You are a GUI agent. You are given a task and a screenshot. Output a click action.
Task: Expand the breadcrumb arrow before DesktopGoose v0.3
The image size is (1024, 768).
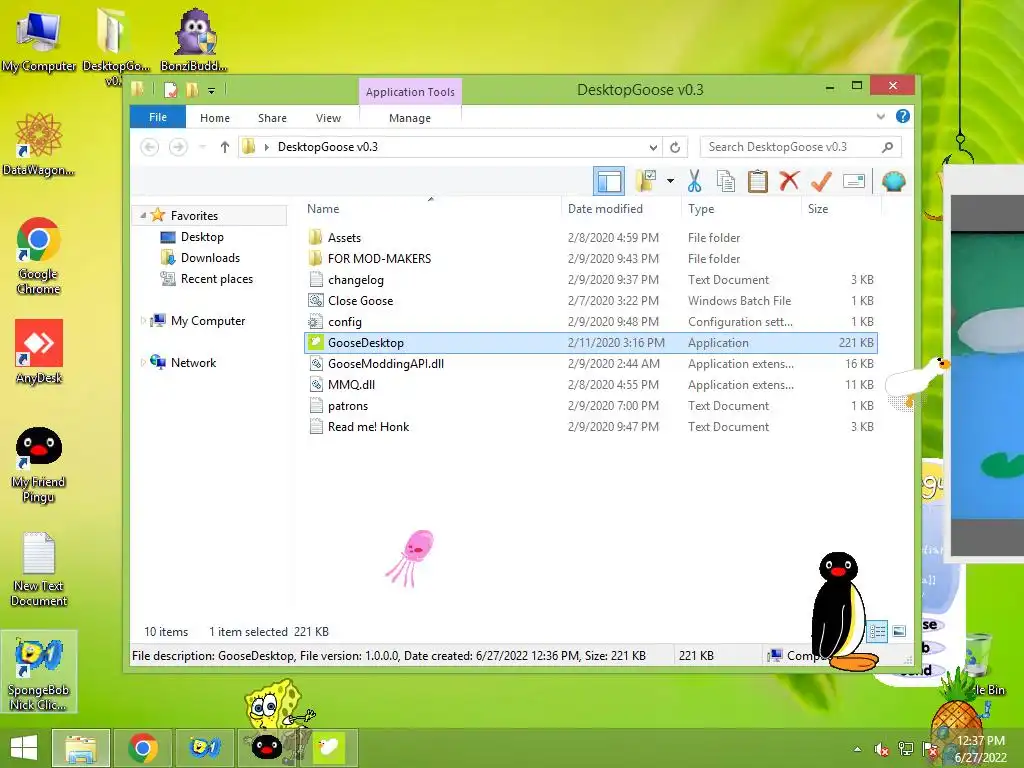click(x=266, y=148)
